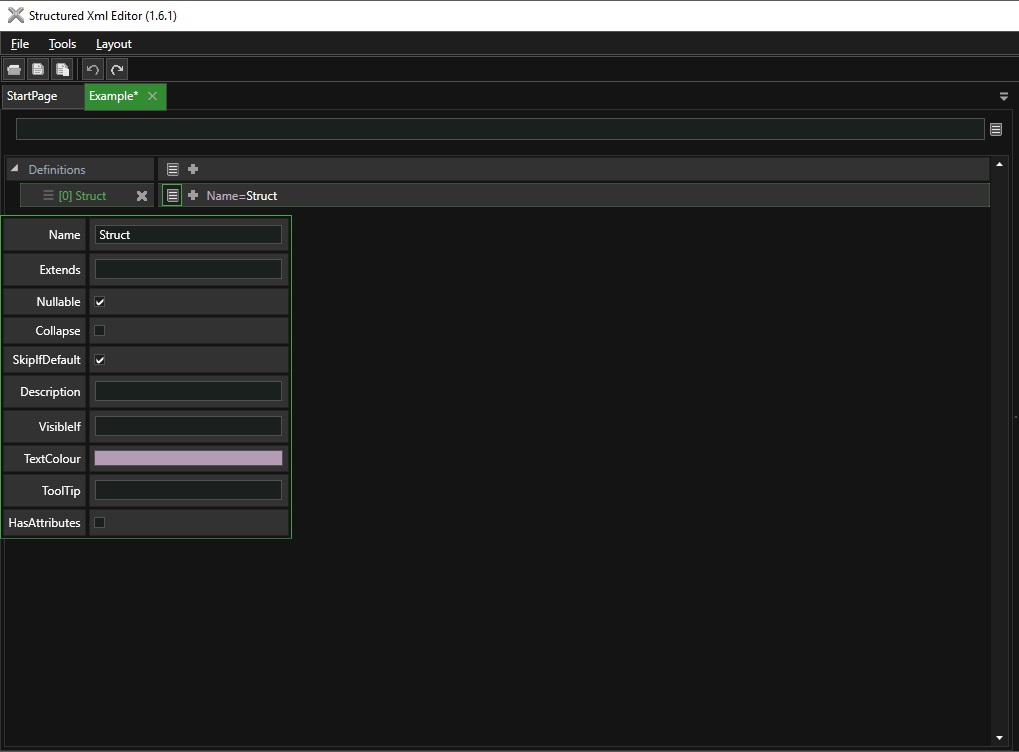
Task: Edit the Name field containing Struct
Action: click(x=188, y=235)
